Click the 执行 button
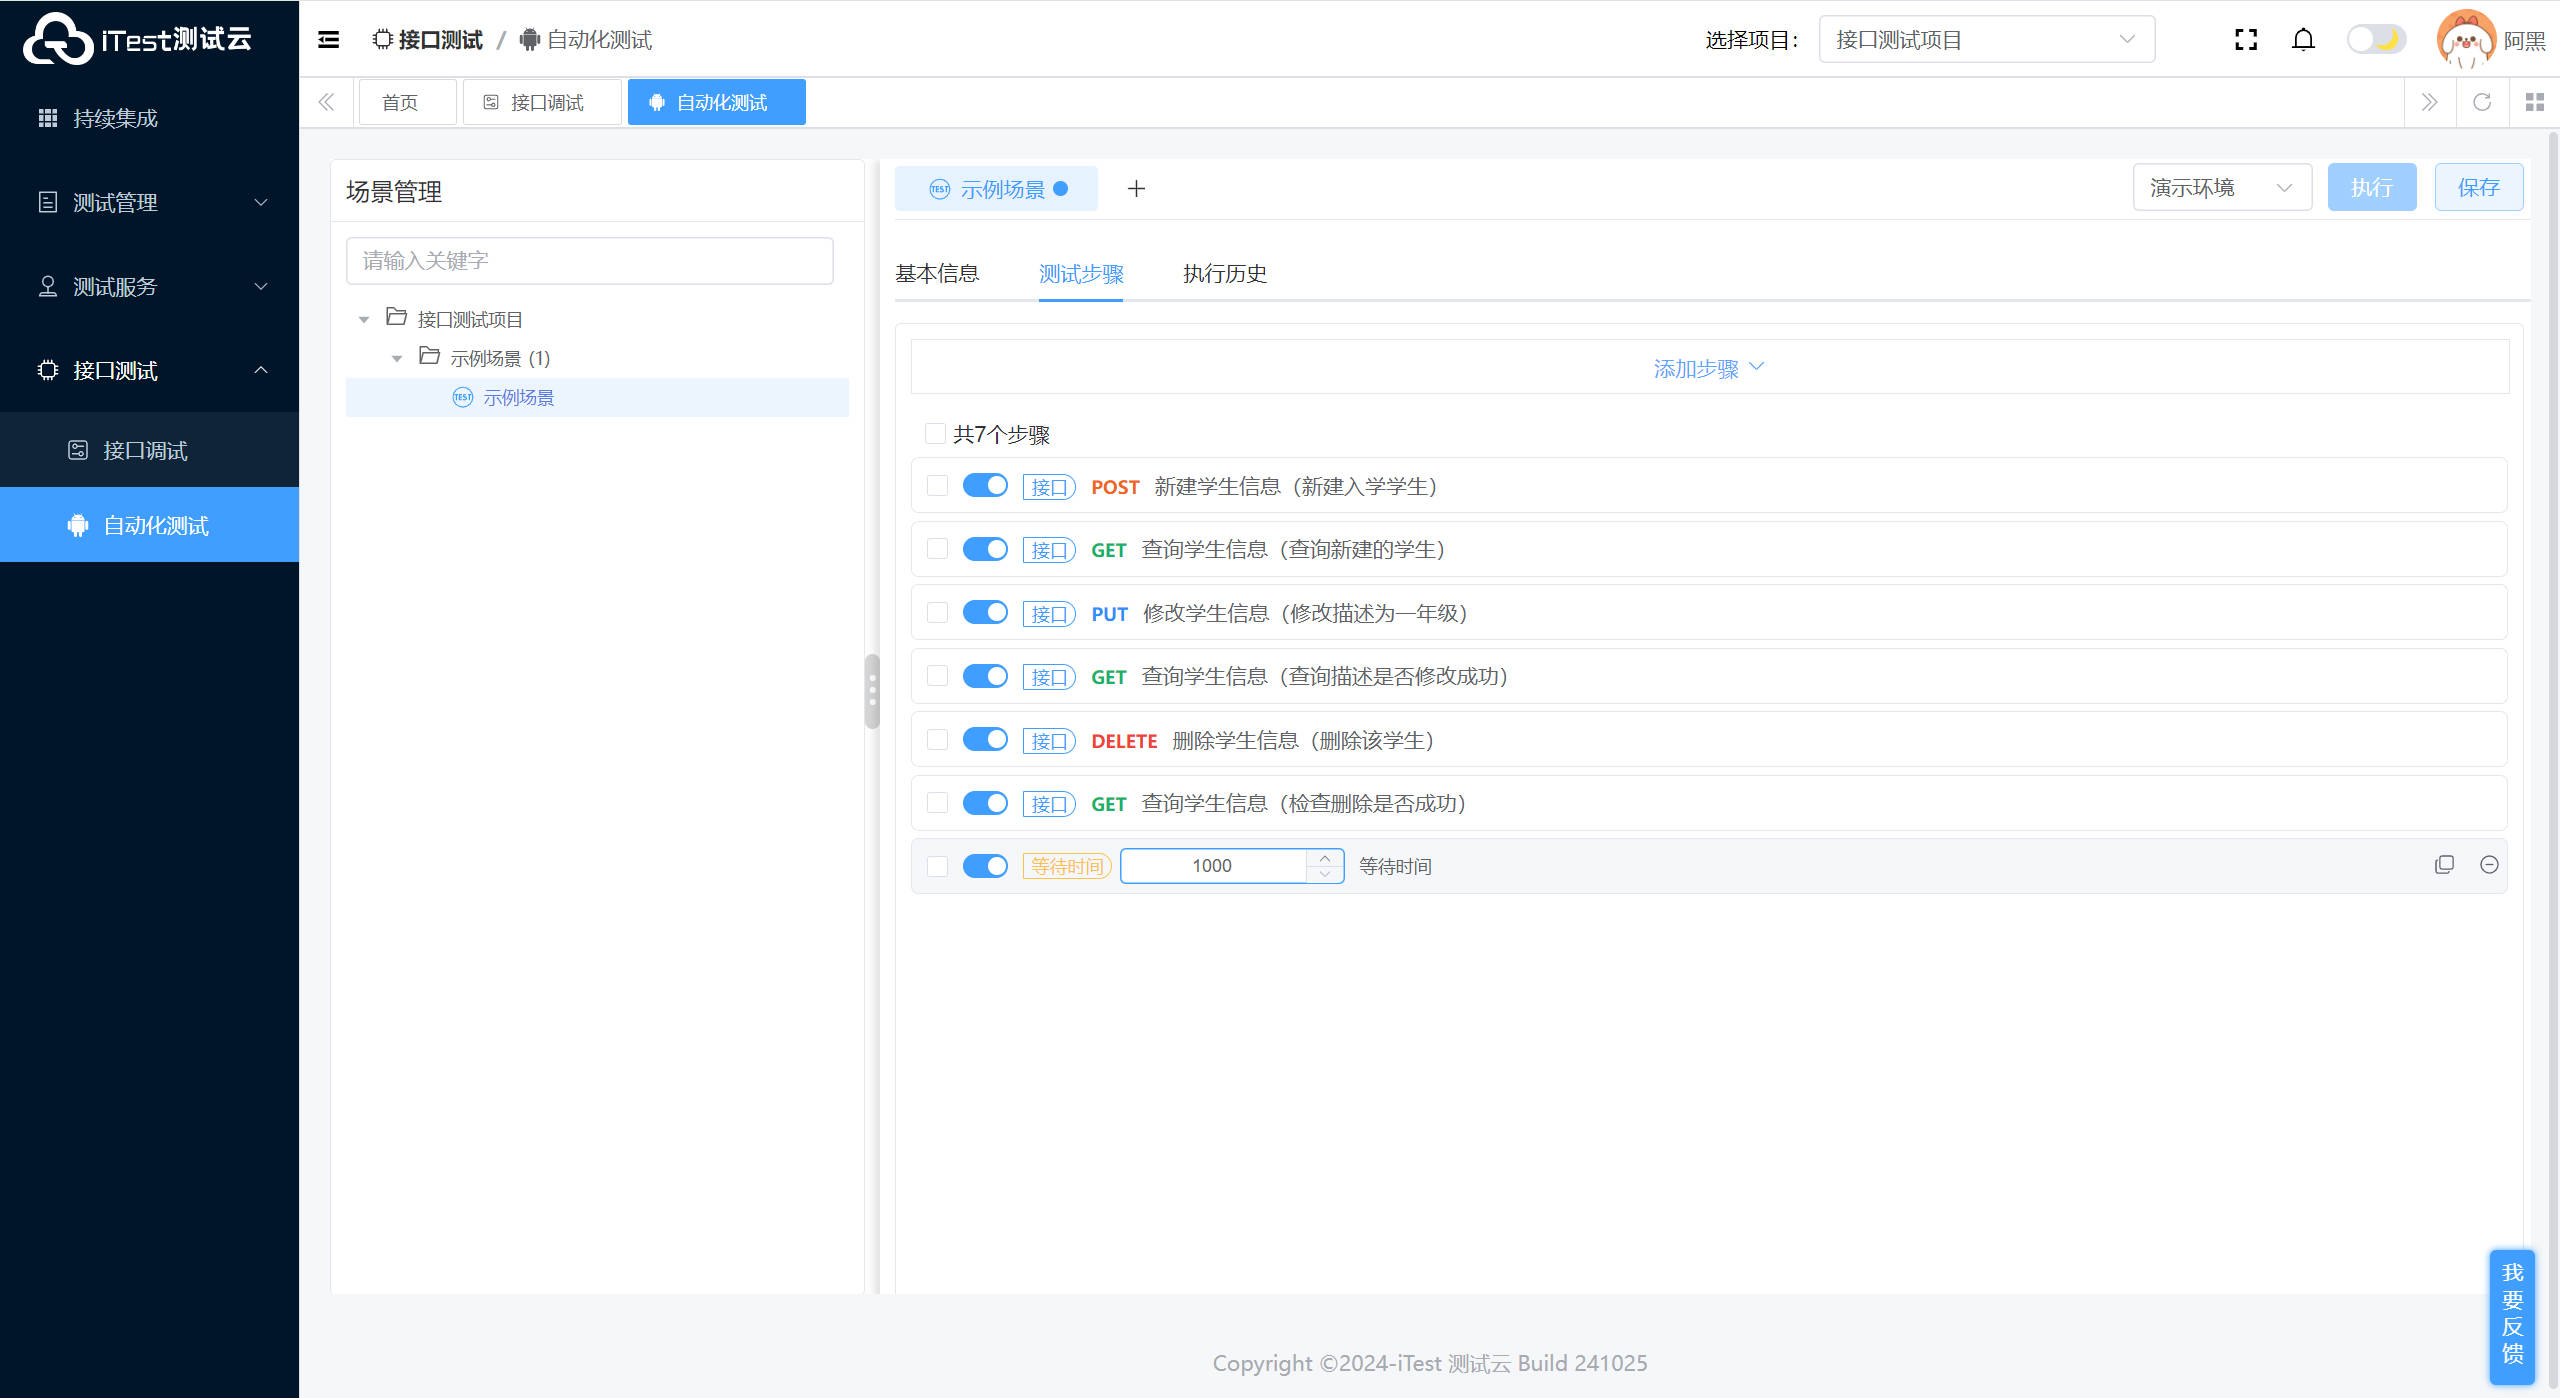Image resolution: width=2560 pixels, height=1398 pixels. tap(2371, 188)
